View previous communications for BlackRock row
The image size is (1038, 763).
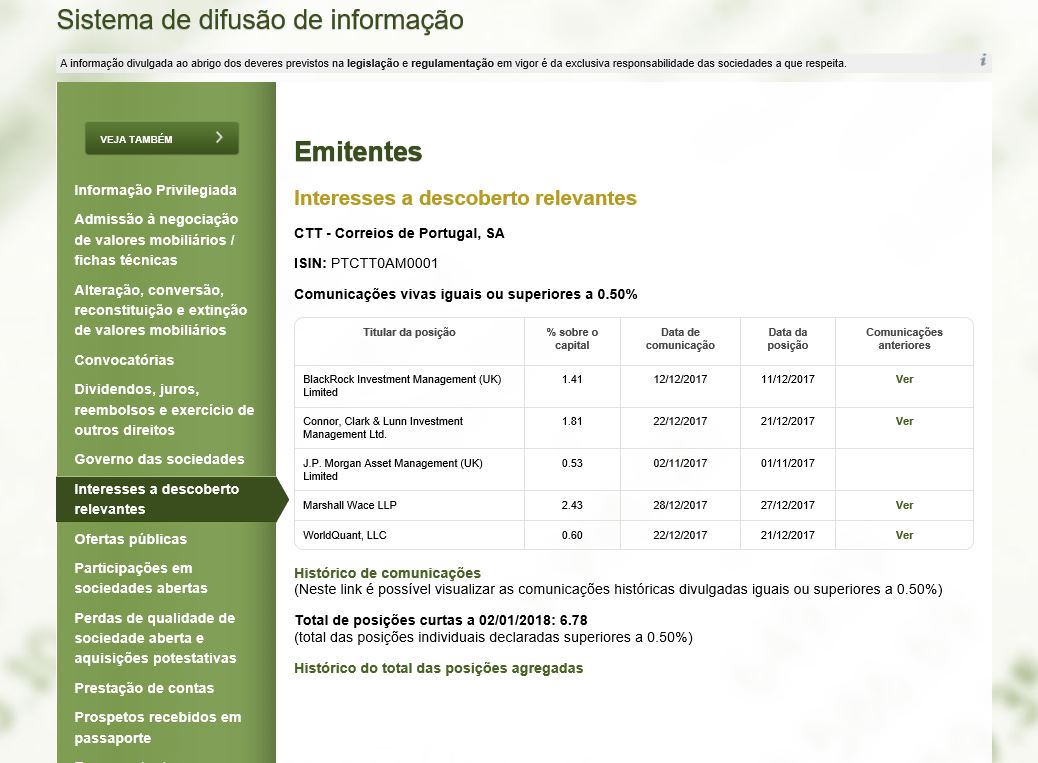[904, 379]
